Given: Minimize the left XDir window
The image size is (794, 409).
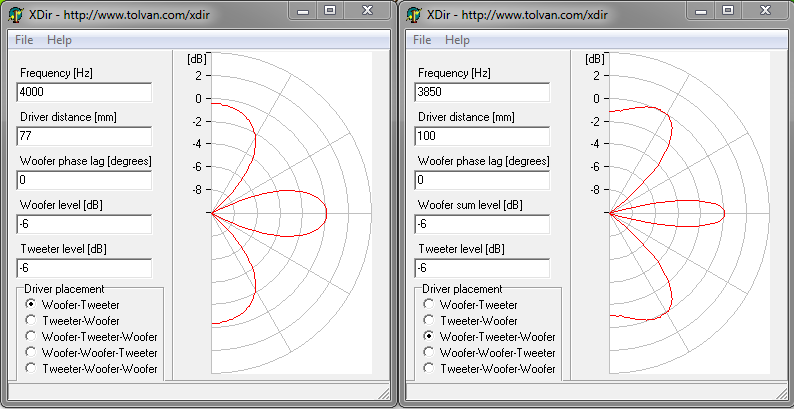Looking at the screenshot, I should pyautogui.click(x=303, y=11).
